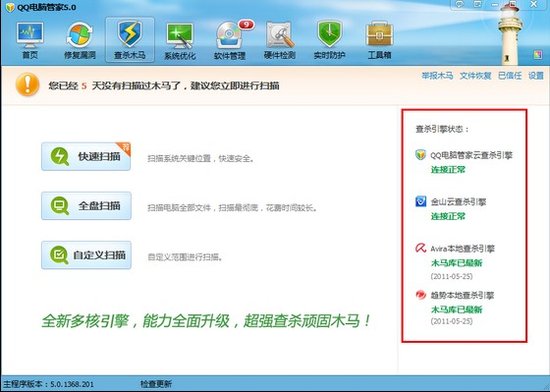Go to the 软件管理 software management tab

230,40
